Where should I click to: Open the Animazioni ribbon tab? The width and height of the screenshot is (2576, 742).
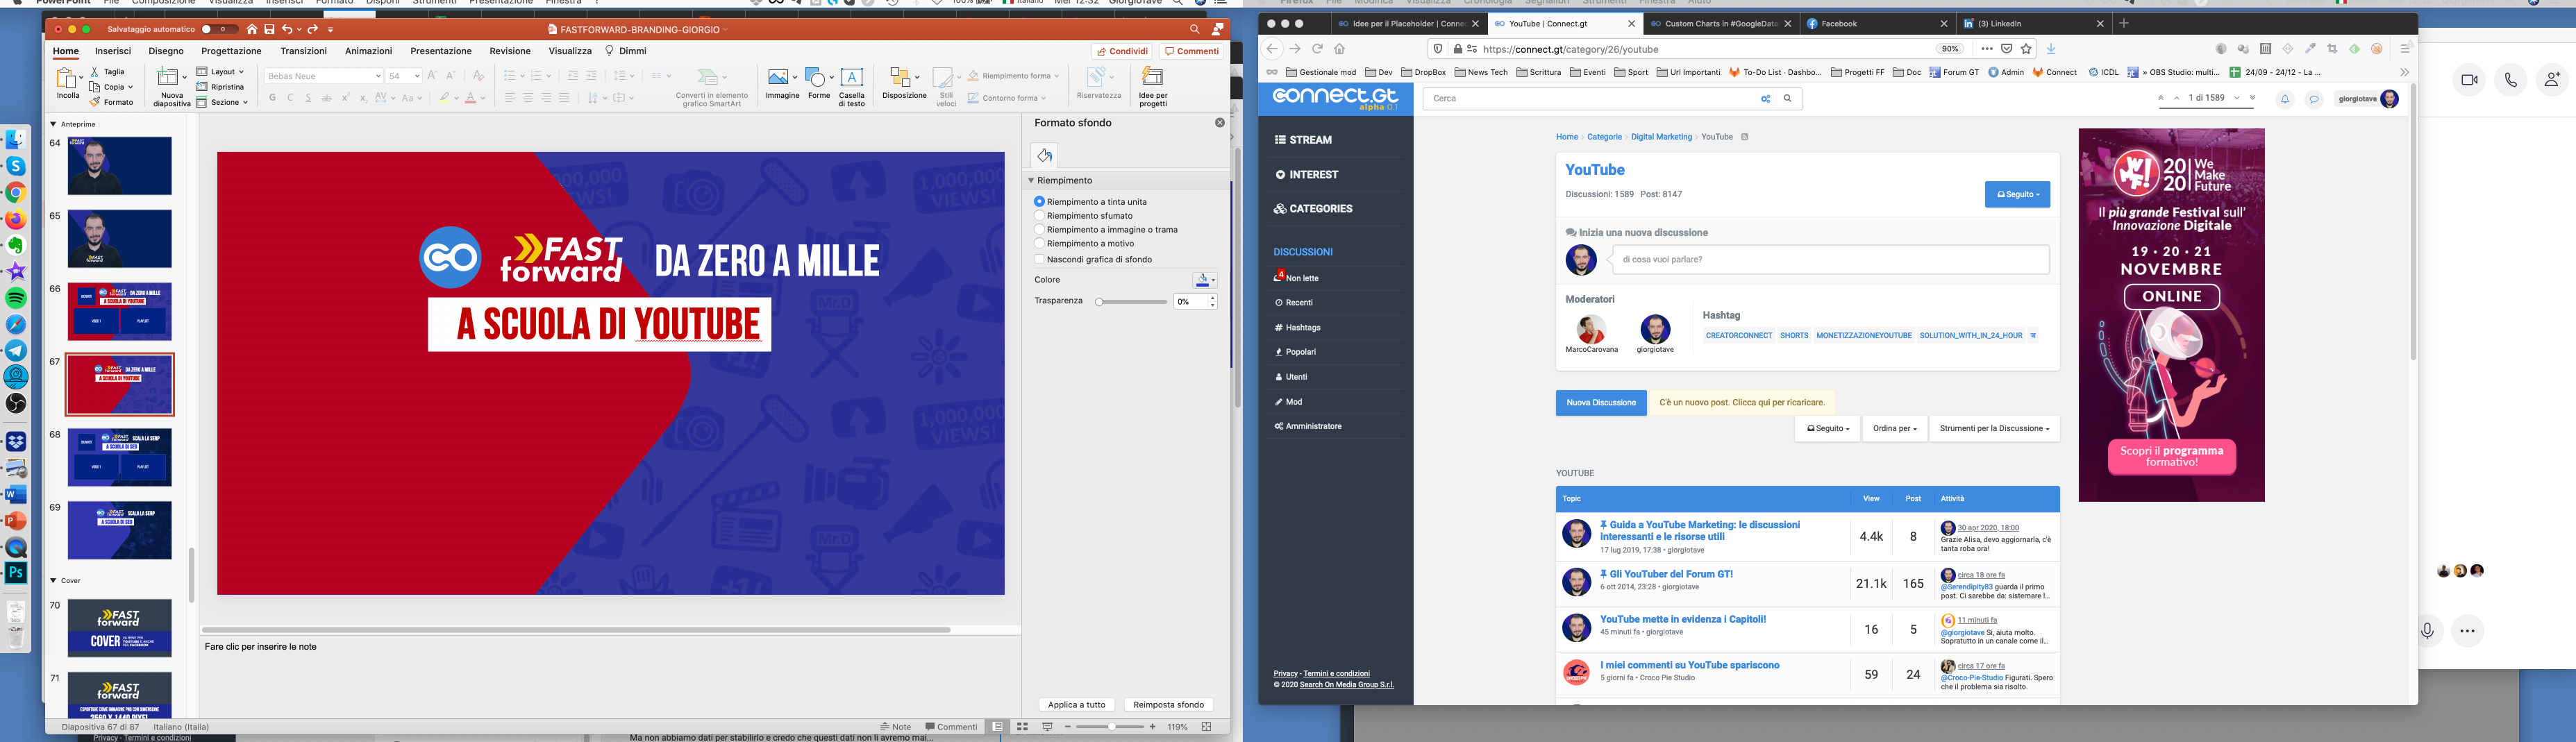[369, 51]
